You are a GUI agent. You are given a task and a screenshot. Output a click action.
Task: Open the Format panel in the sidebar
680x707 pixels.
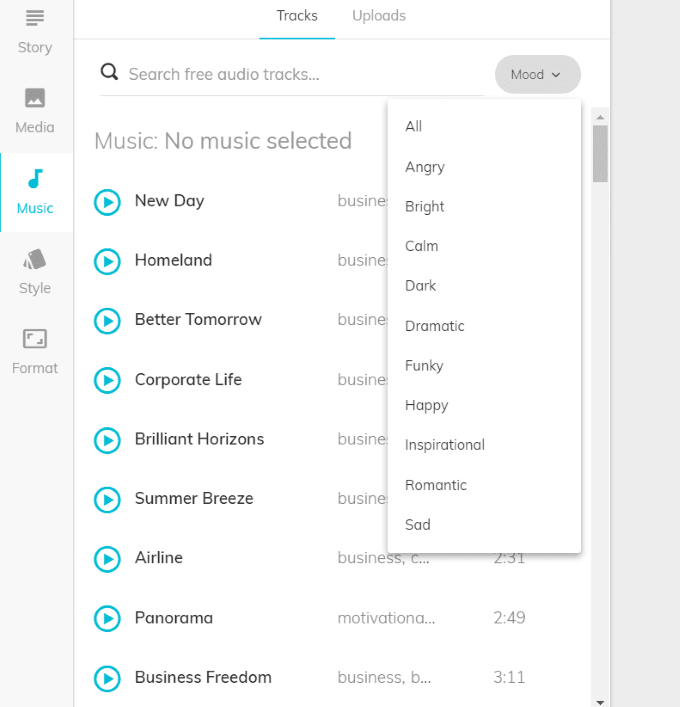coord(35,351)
